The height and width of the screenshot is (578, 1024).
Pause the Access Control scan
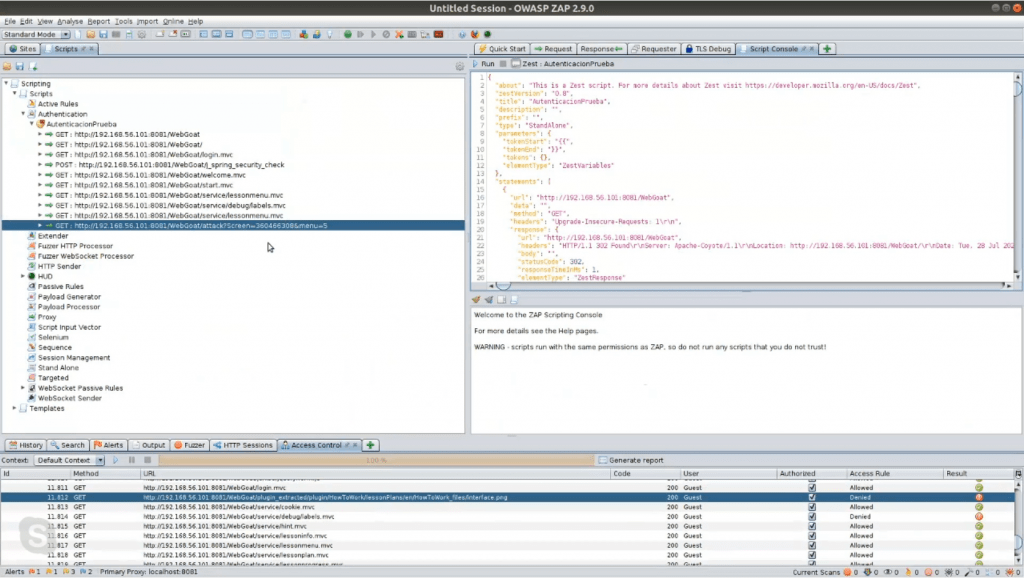132,460
